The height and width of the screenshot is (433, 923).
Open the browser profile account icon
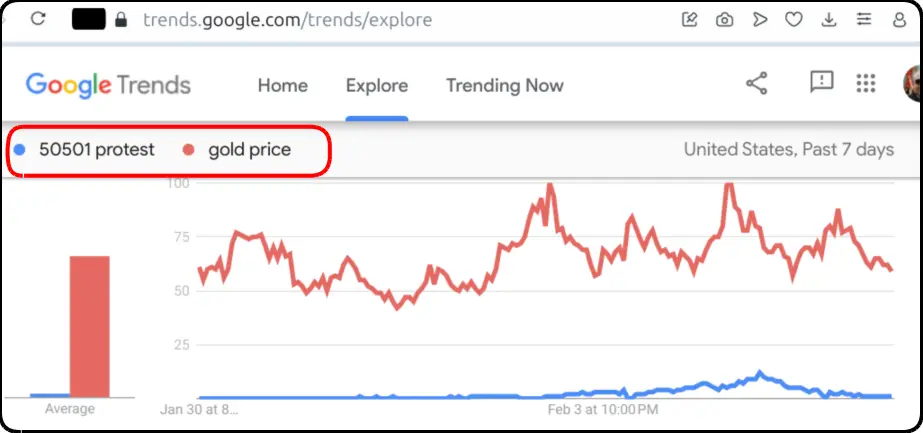coord(899,20)
